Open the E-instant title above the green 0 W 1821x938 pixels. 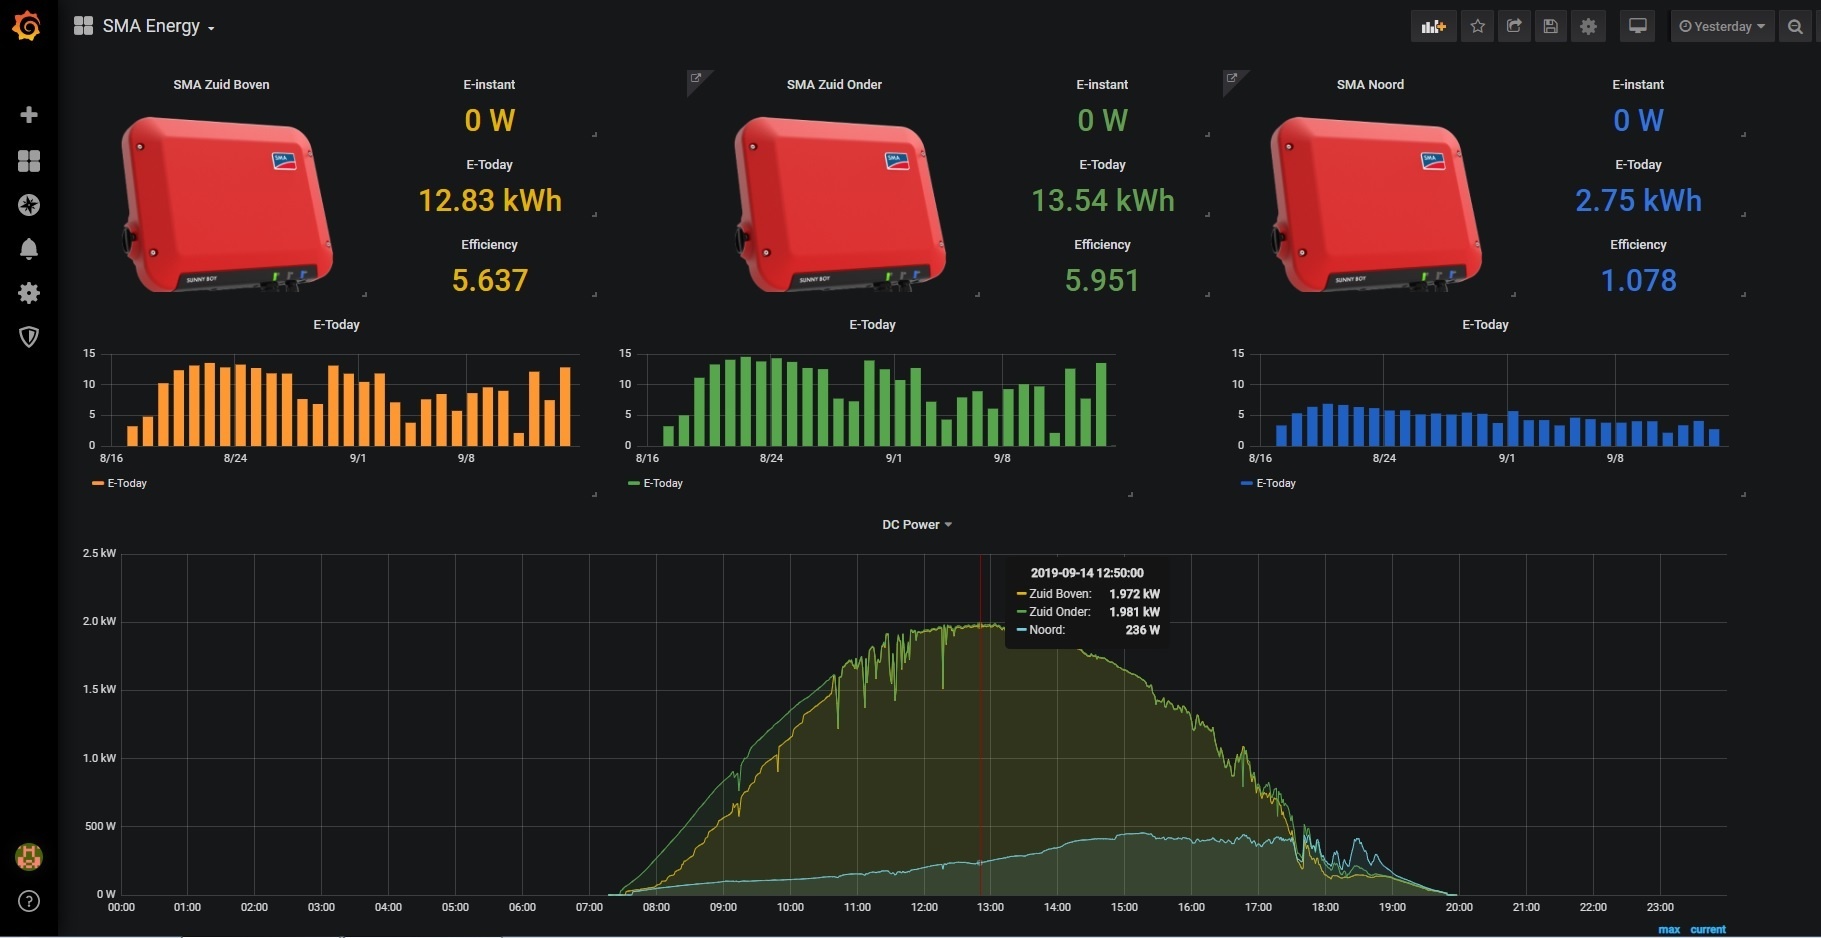point(1102,85)
